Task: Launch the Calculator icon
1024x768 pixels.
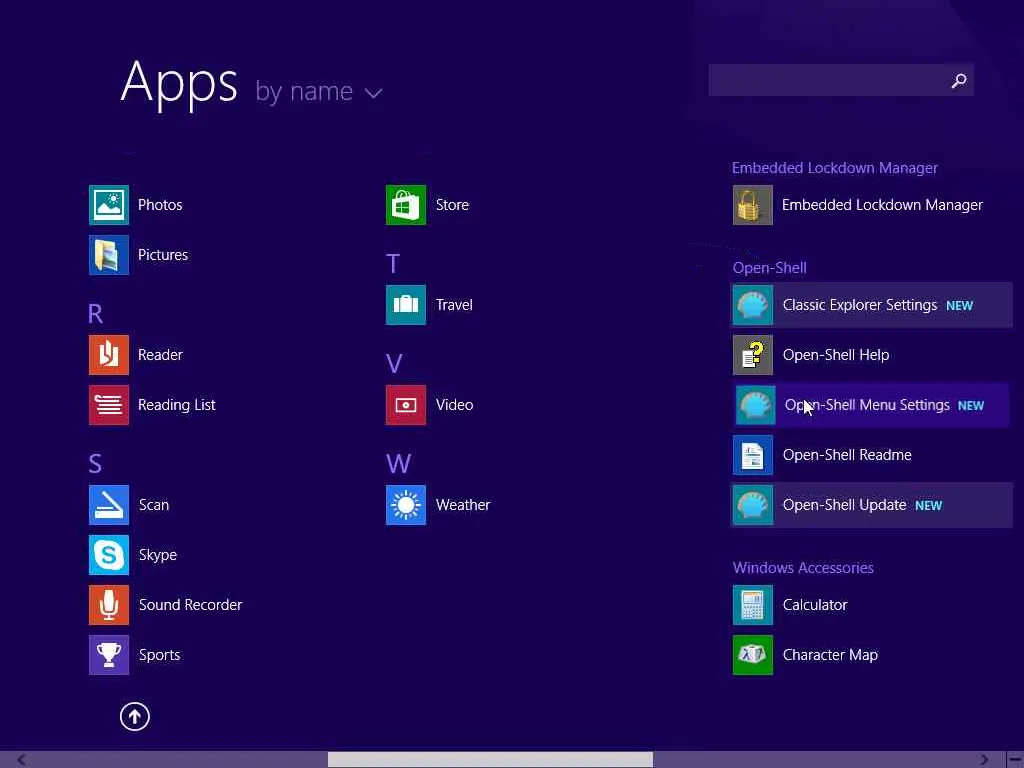Action: 752,605
